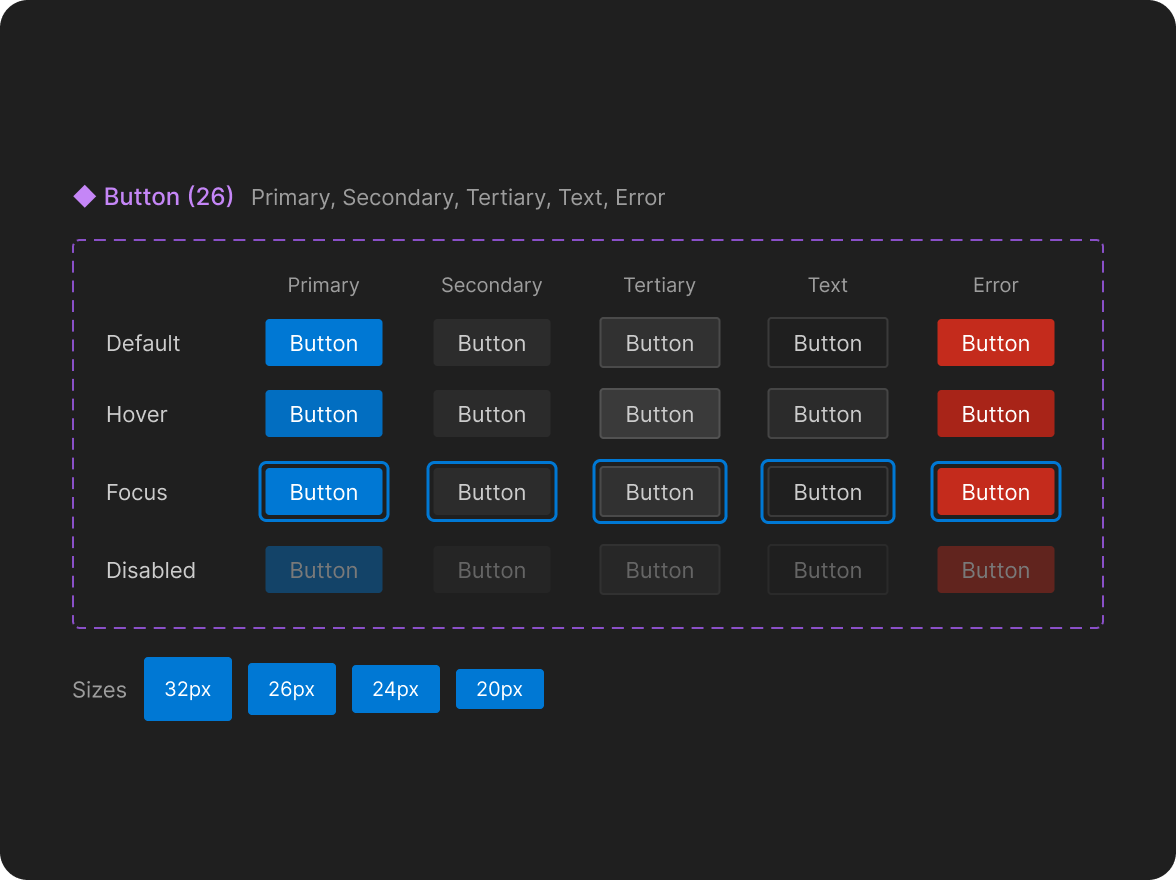Click the 'Default' row label
Screen dimensions: 1176x880
[143, 343]
